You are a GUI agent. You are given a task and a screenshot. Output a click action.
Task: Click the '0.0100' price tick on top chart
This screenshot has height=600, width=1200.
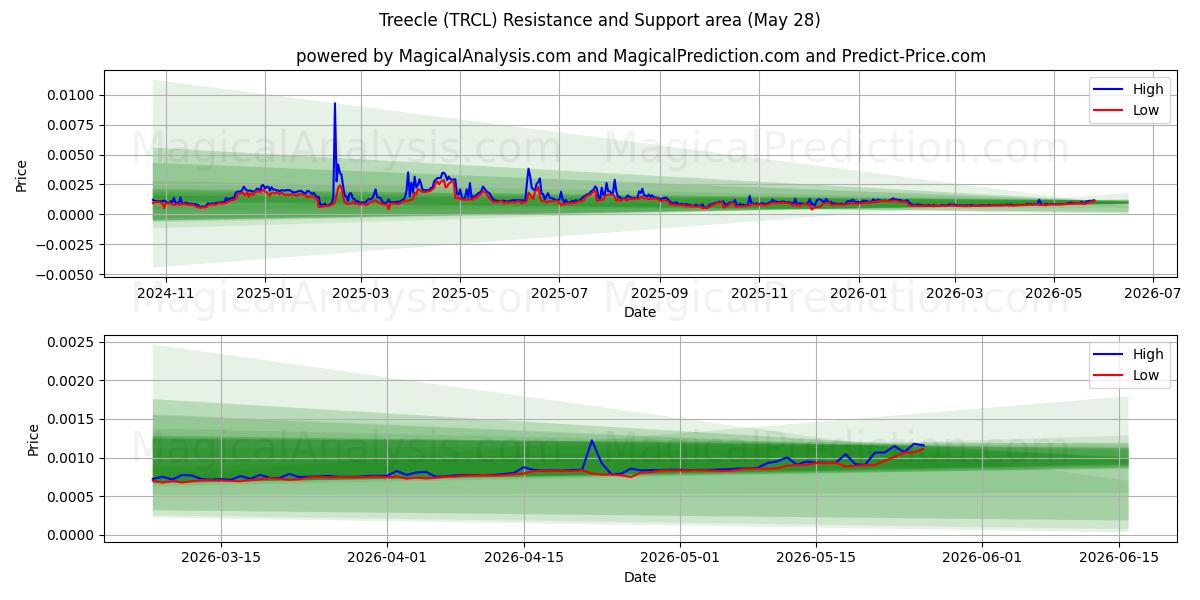(73, 95)
